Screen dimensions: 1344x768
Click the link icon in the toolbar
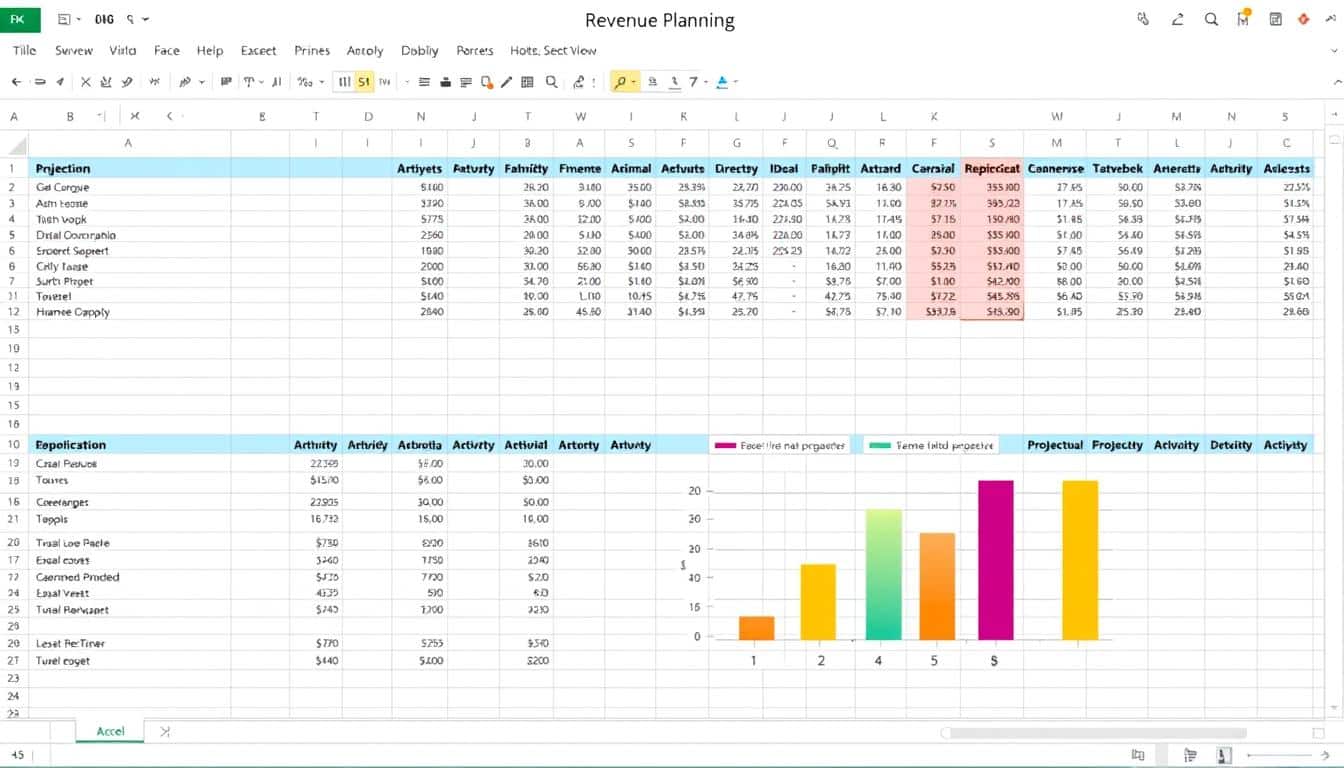pyautogui.click(x=578, y=82)
